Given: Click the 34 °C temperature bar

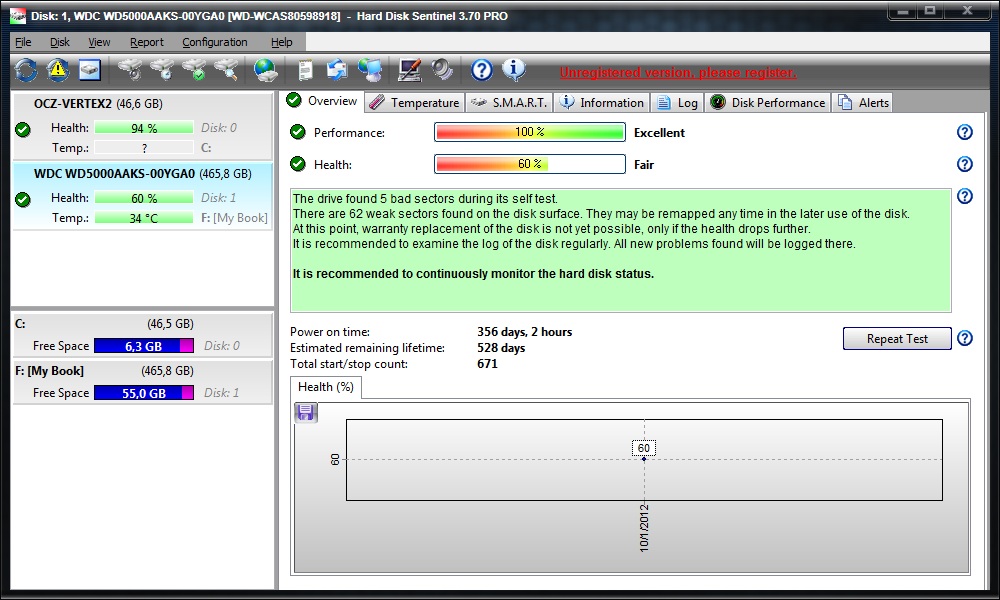Looking at the screenshot, I should pos(144,218).
